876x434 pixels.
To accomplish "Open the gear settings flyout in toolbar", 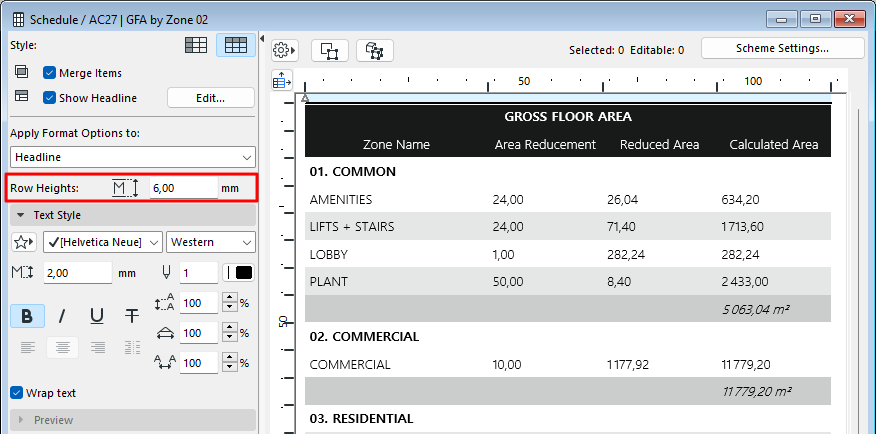I will coord(285,51).
